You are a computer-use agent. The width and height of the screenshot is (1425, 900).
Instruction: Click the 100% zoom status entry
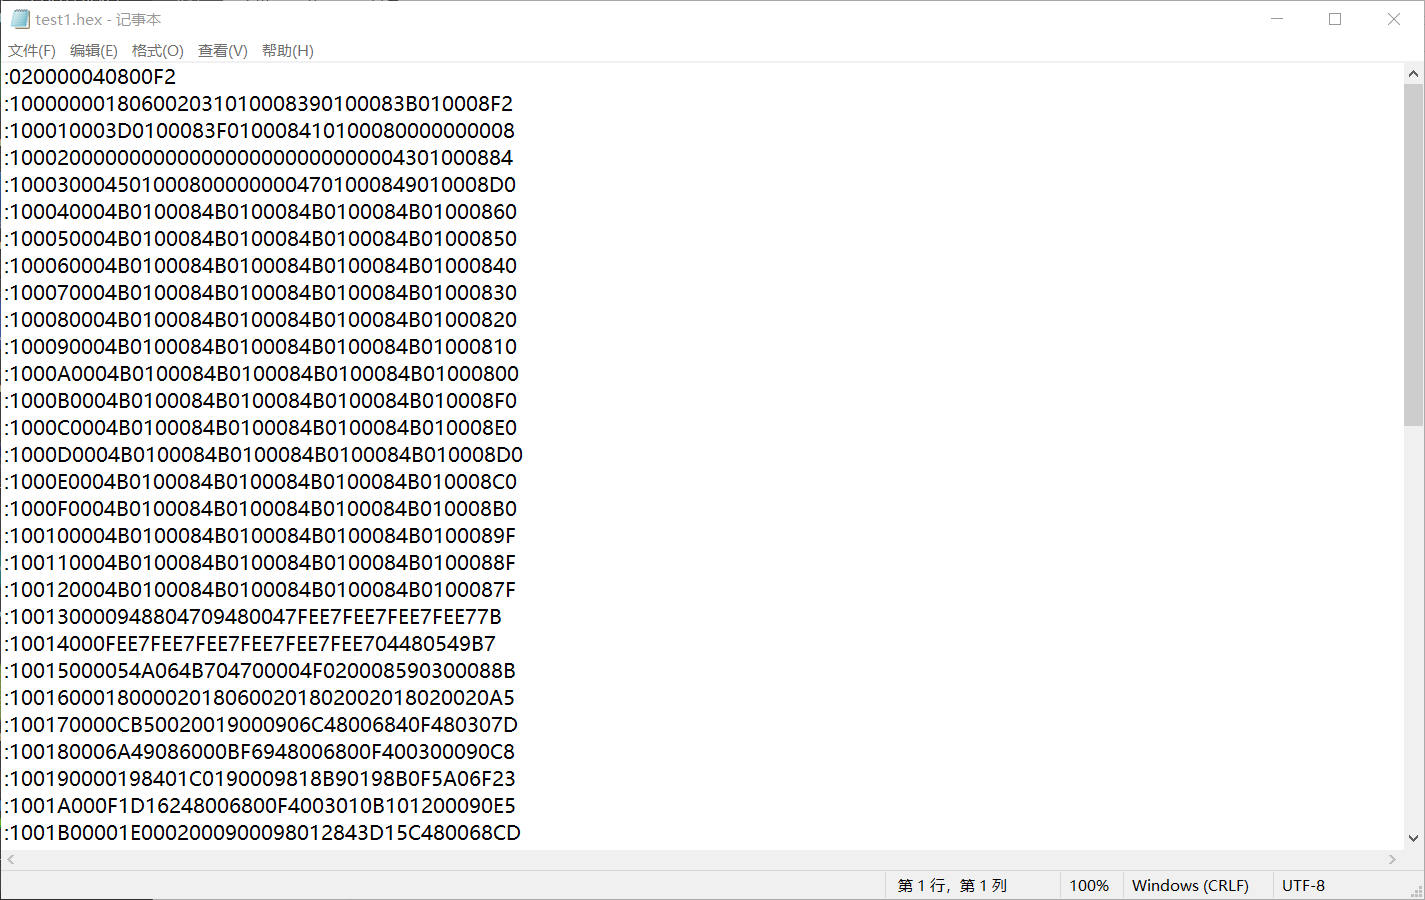point(1089,886)
